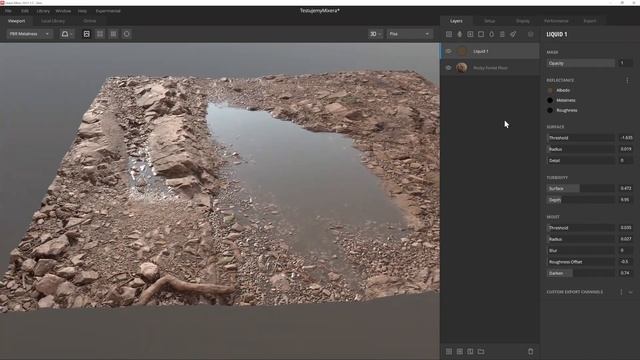Switch to the Viewport tab
Image resolution: width=640 pixels, height=360 pixels.
tap(17, 21)
